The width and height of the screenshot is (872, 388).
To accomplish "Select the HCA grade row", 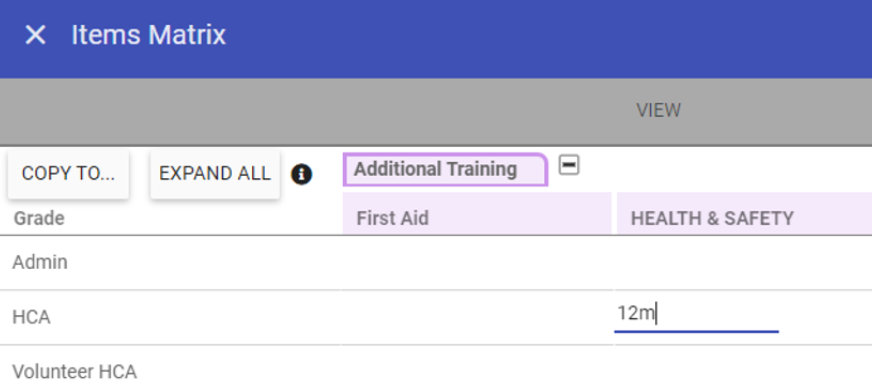I will 436,317.
